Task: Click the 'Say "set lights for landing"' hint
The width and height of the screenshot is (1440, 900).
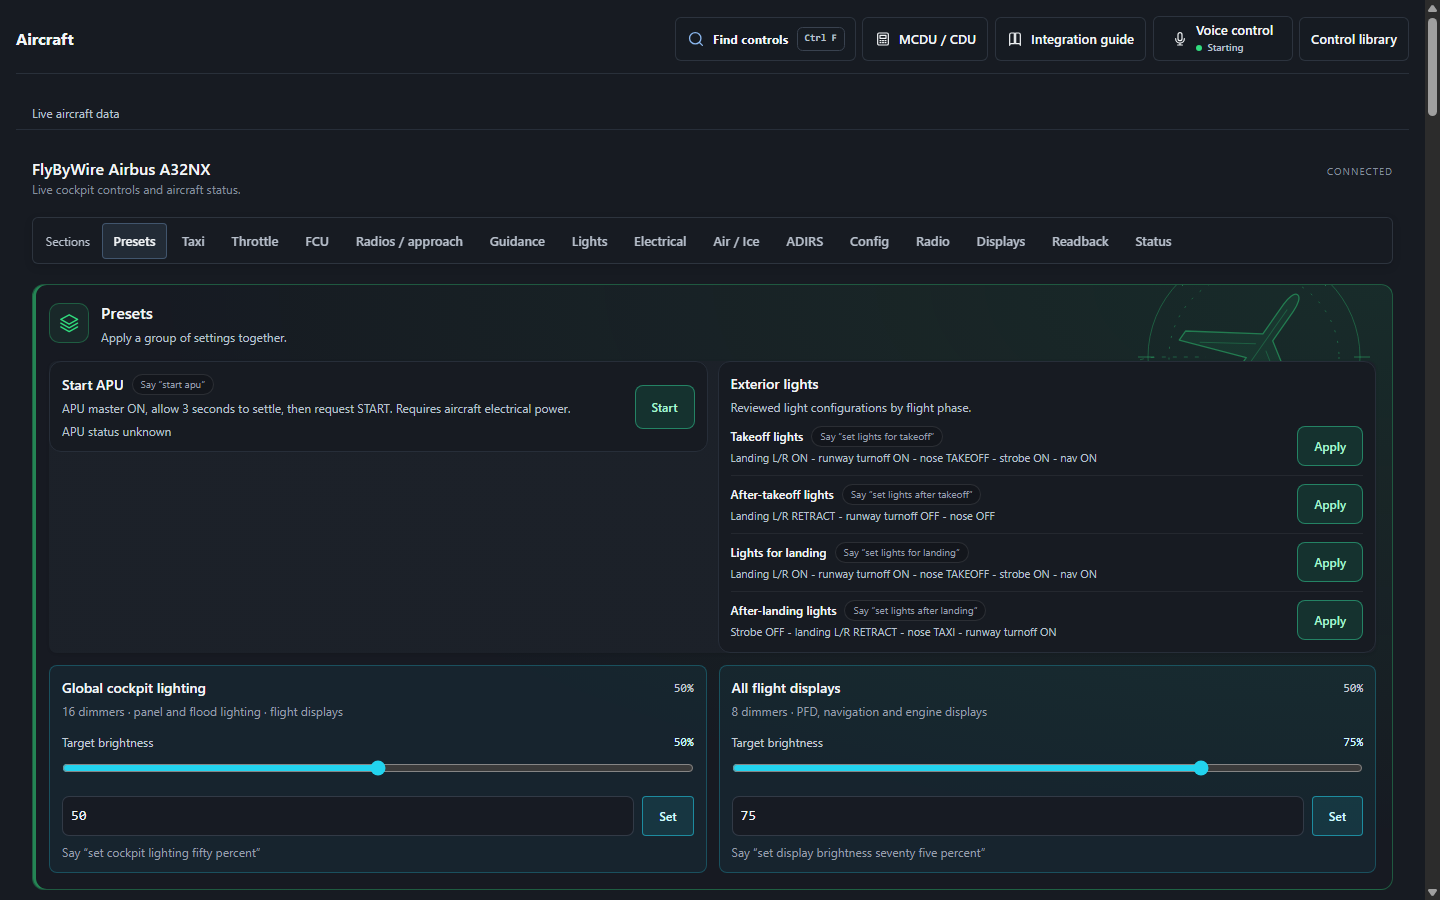Action: [901, 553]
